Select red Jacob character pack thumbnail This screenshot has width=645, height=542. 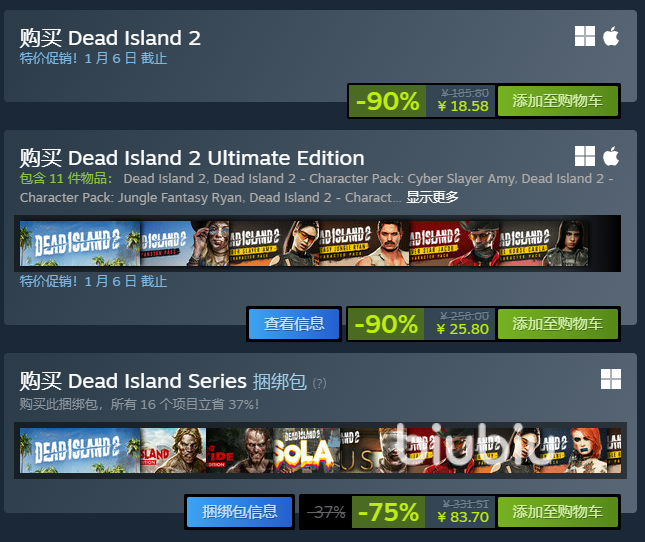point(454,243)
